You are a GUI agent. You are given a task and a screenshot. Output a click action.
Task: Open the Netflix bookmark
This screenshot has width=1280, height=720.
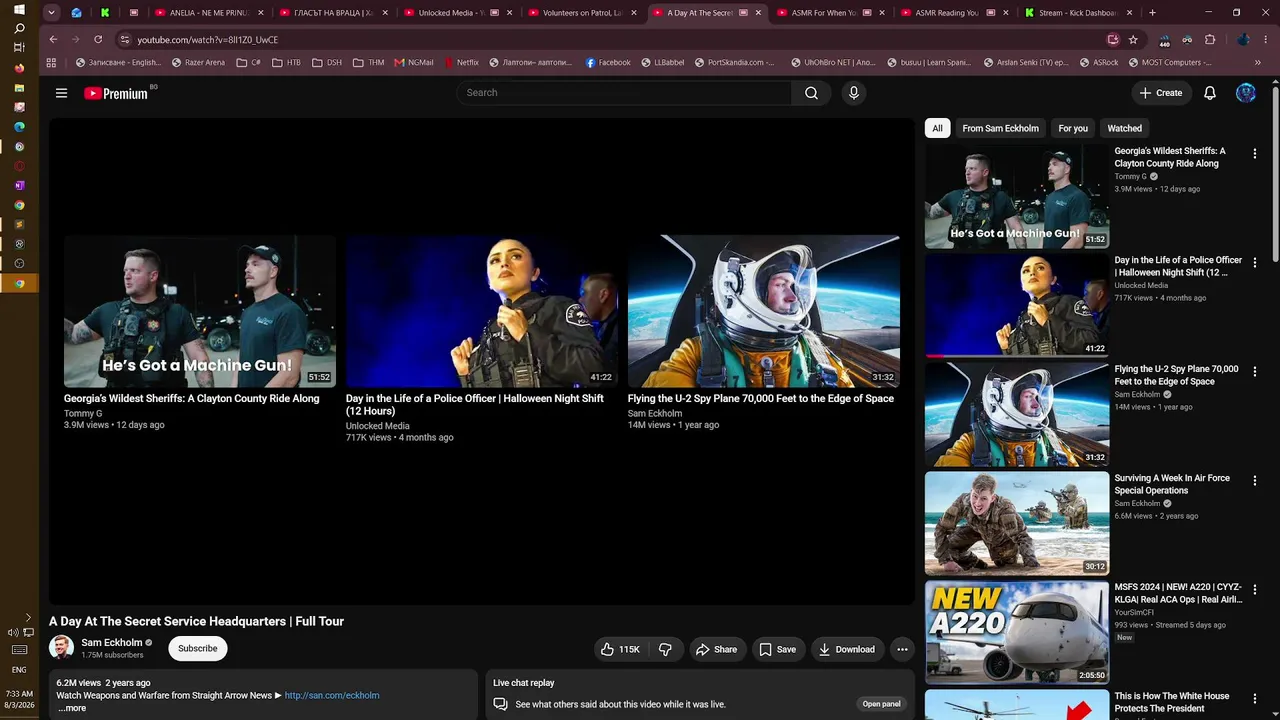(460, 62)
